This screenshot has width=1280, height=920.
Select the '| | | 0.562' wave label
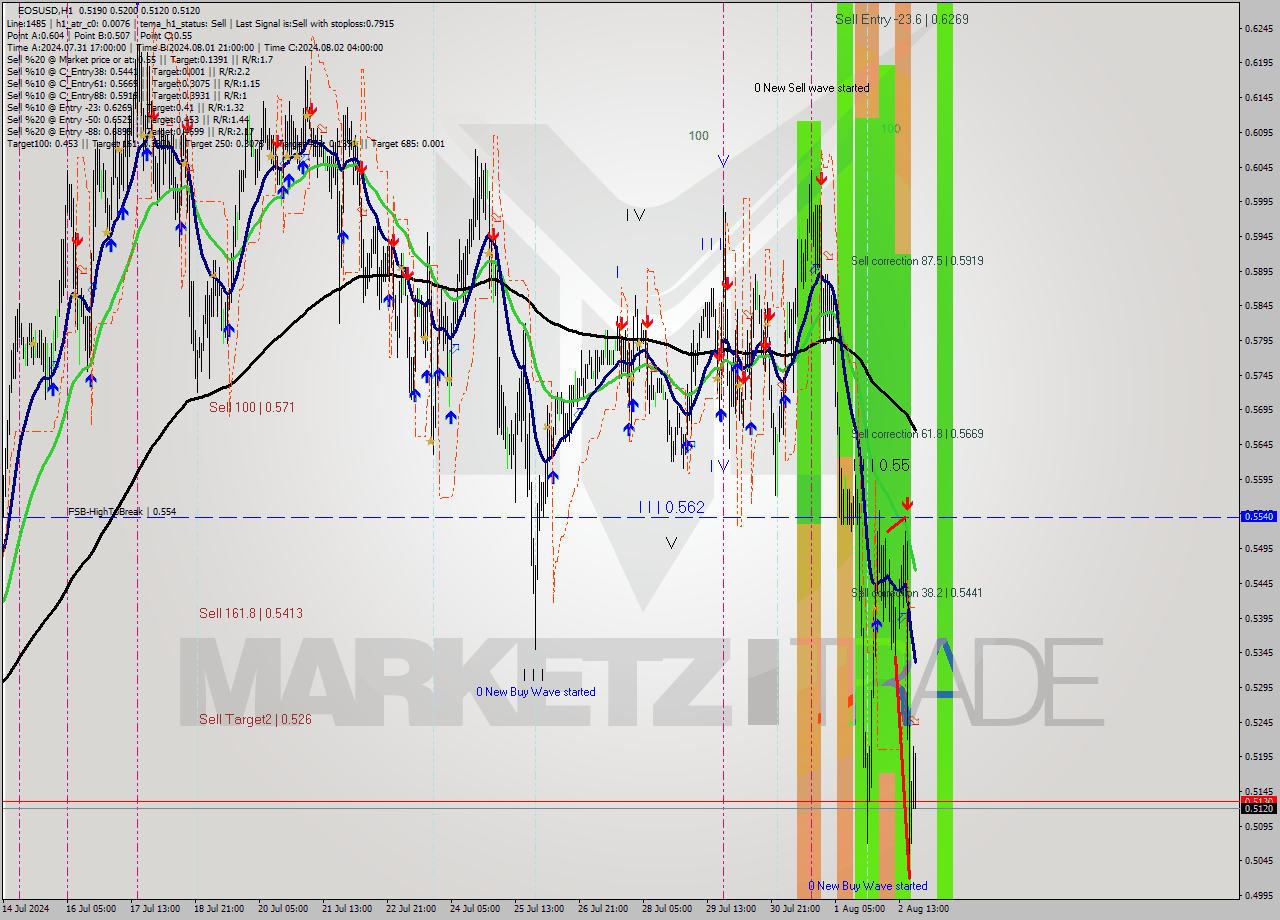tap(671, 508)
